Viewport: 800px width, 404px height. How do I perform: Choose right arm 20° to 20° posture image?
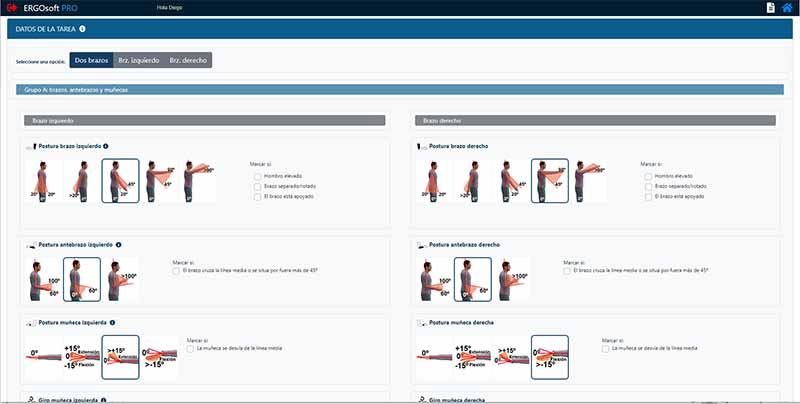(x=434, y=181)
